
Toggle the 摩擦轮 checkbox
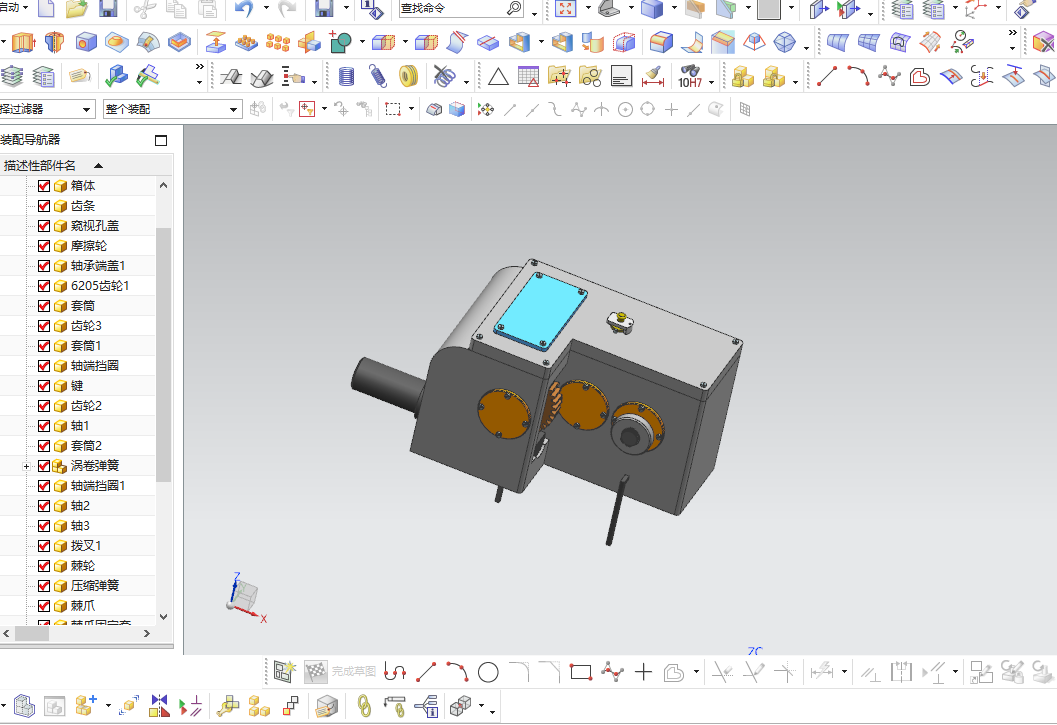(44, 245)
